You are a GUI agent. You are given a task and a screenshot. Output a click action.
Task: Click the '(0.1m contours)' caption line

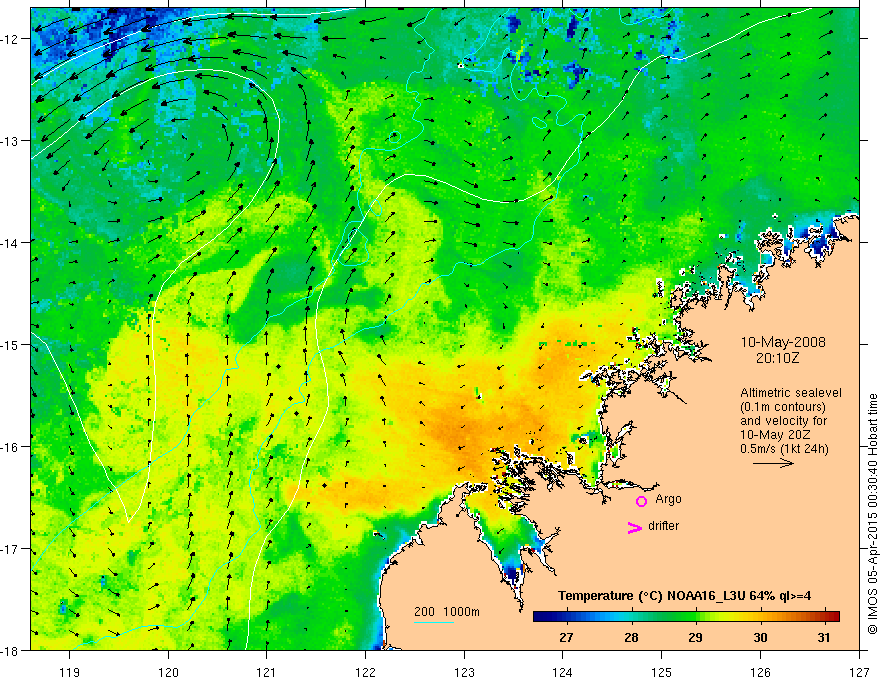783,407
